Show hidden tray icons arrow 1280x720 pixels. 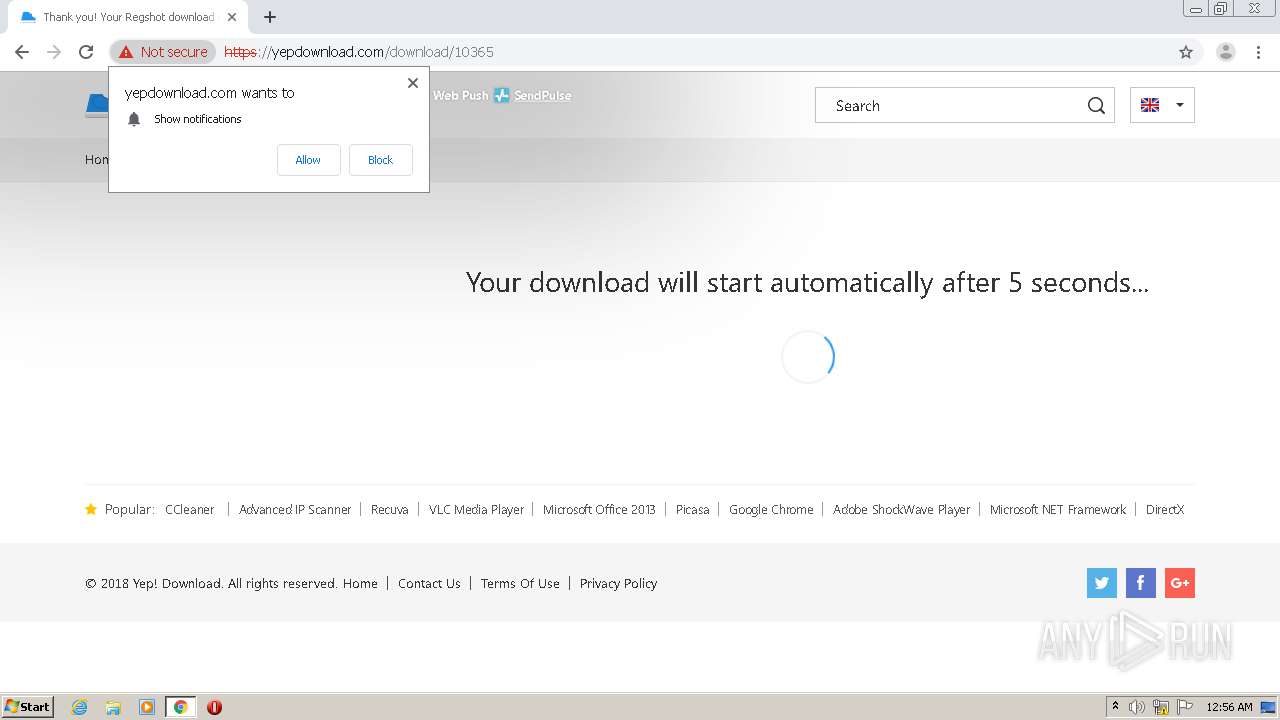click(x=1116, y=707)
